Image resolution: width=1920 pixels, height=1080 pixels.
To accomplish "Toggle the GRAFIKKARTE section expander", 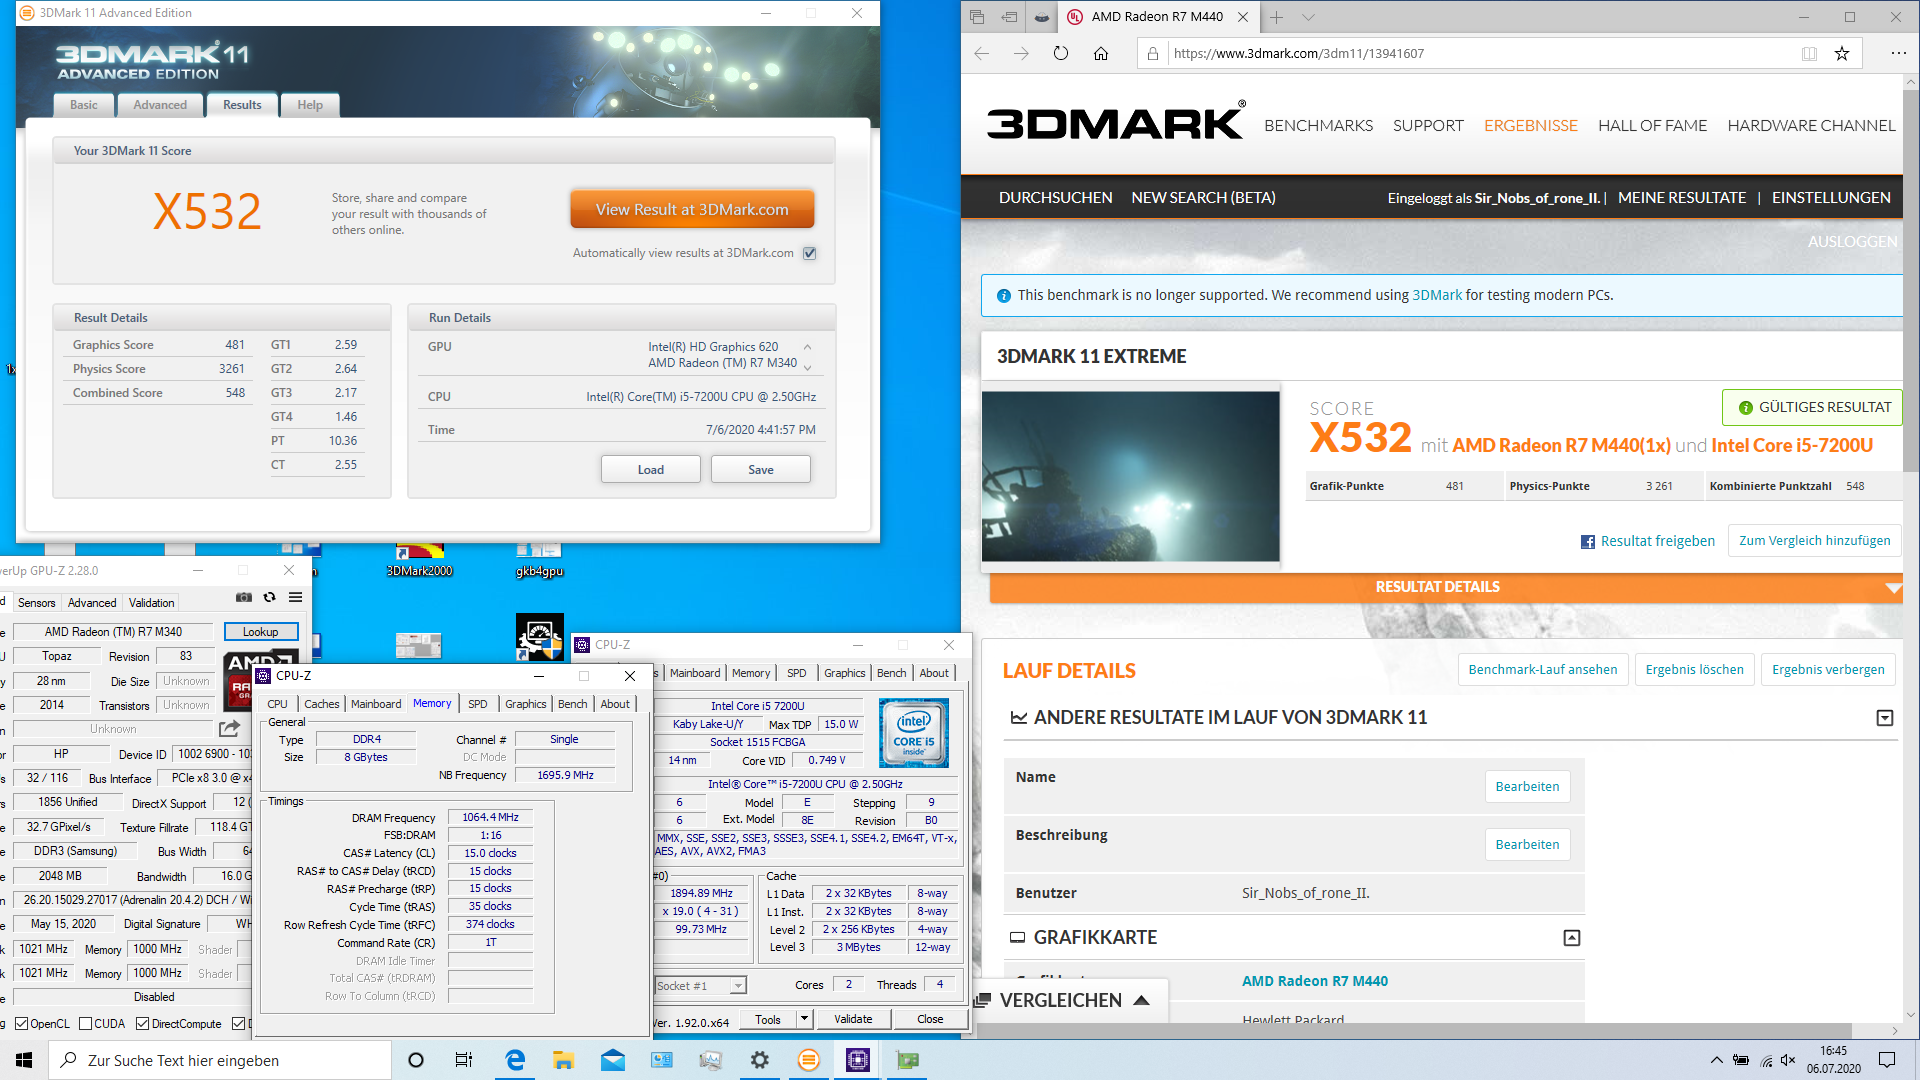I will click(x=1572, y=938).
